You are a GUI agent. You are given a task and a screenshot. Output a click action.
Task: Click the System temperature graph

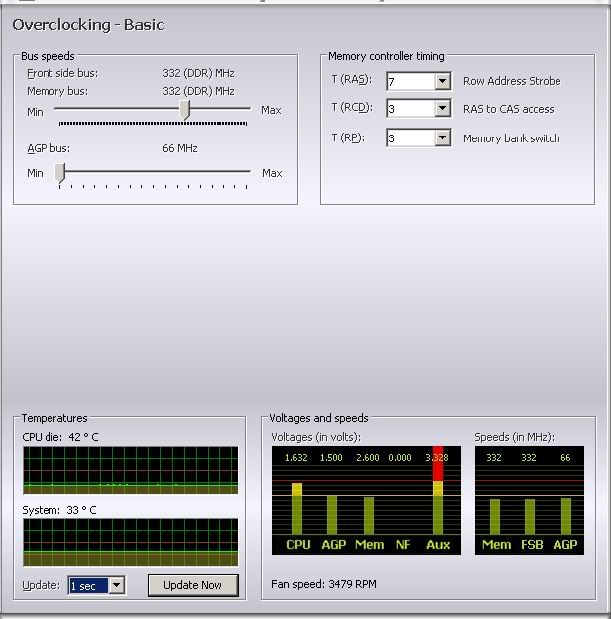tap(131, 542)
